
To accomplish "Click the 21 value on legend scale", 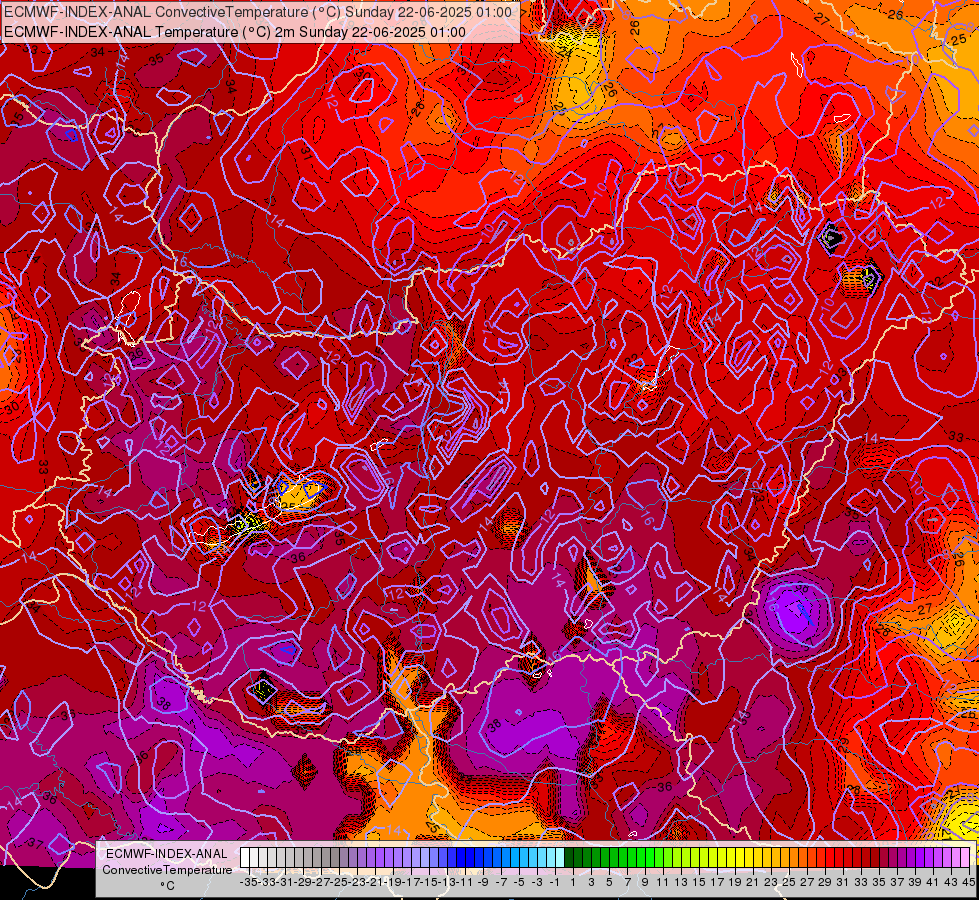I will point(753,883).
